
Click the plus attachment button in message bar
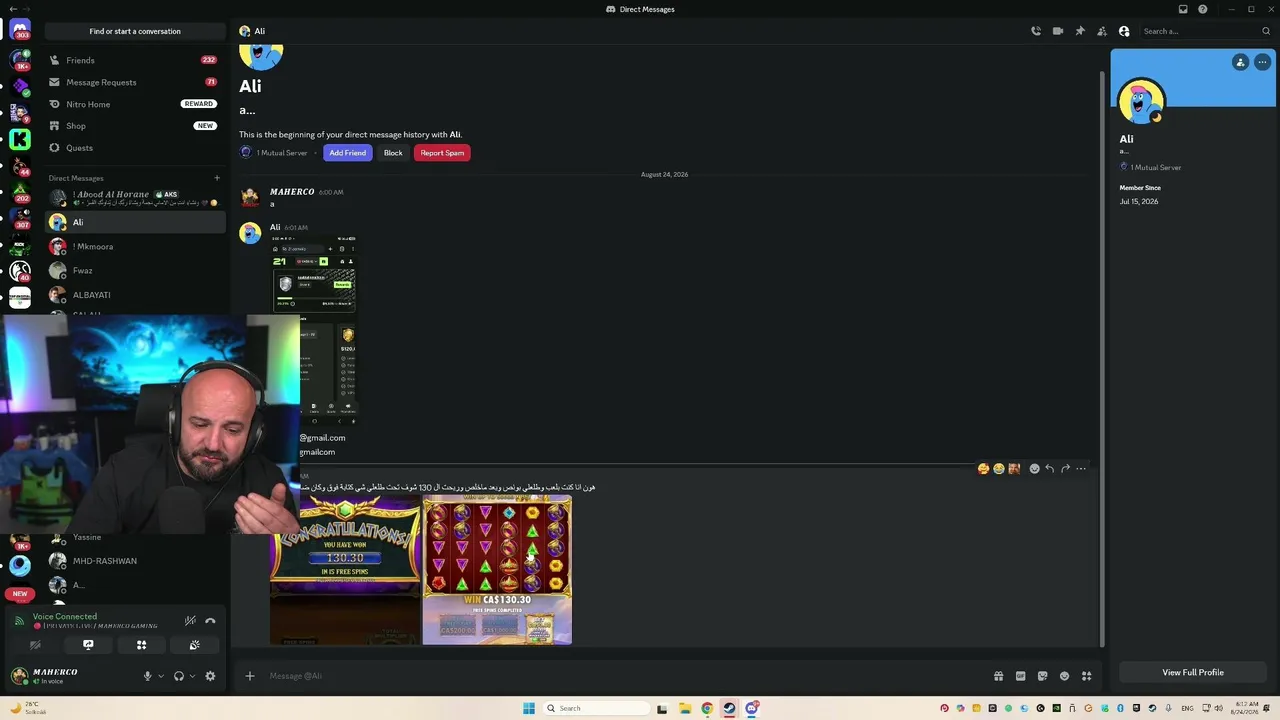[250, 676]
